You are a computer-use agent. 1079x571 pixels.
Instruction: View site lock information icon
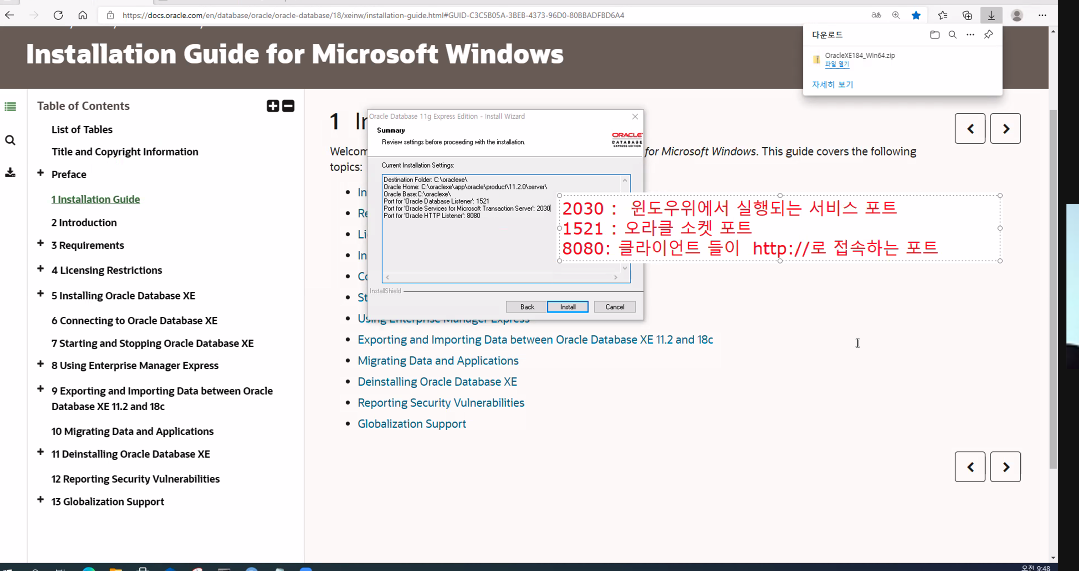click(x=110, y=14)
